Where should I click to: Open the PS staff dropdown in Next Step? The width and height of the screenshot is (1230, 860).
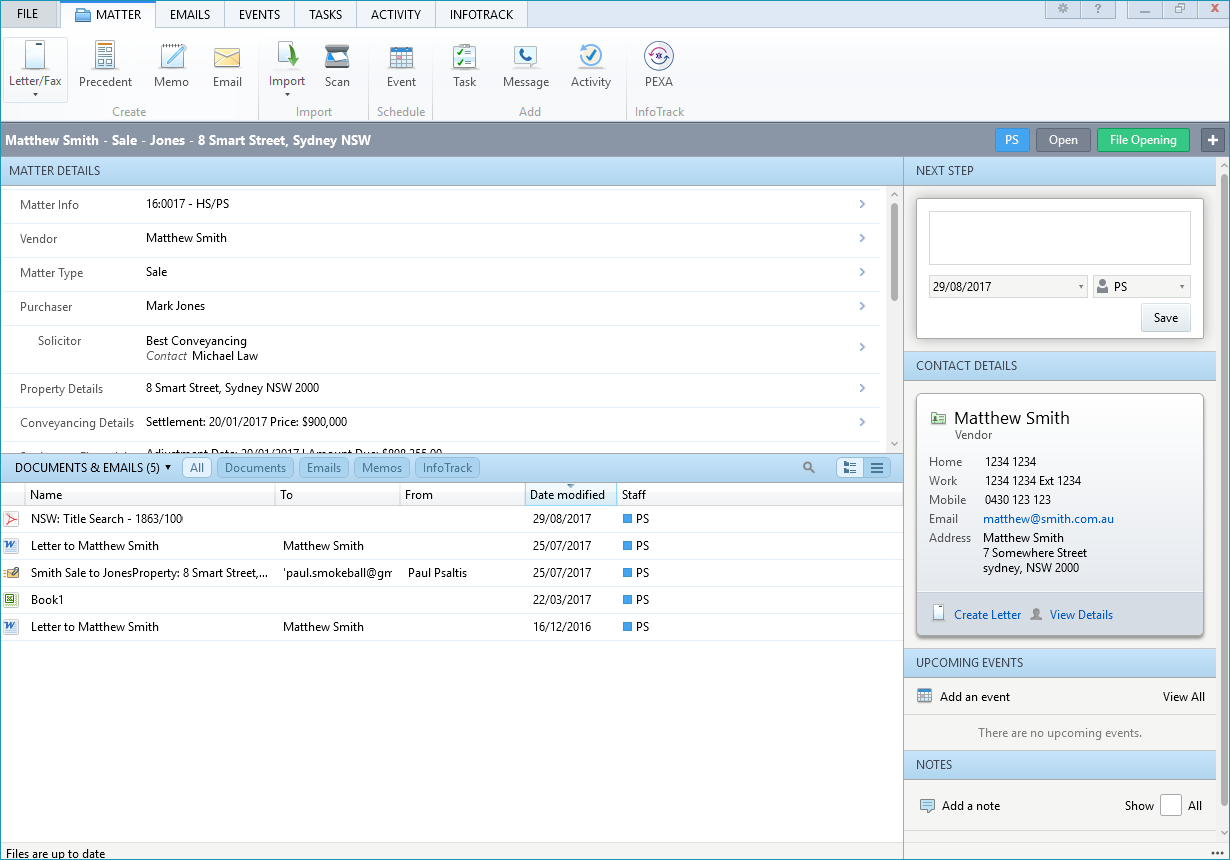pos(1182,287)
